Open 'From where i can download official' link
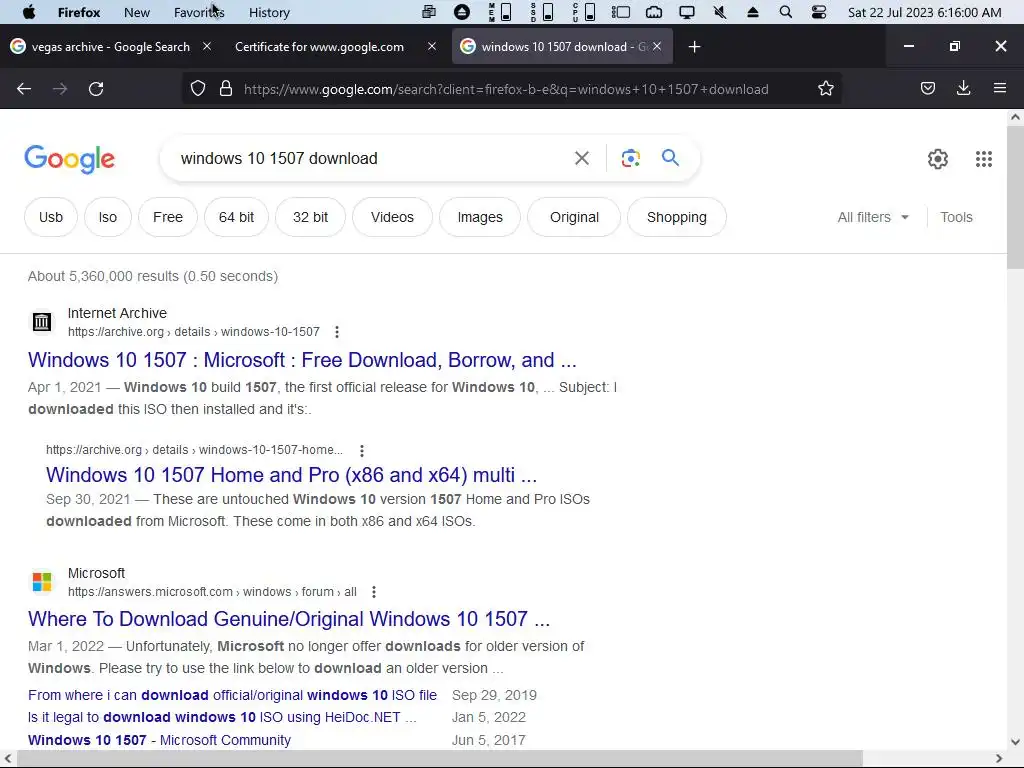 232,695
